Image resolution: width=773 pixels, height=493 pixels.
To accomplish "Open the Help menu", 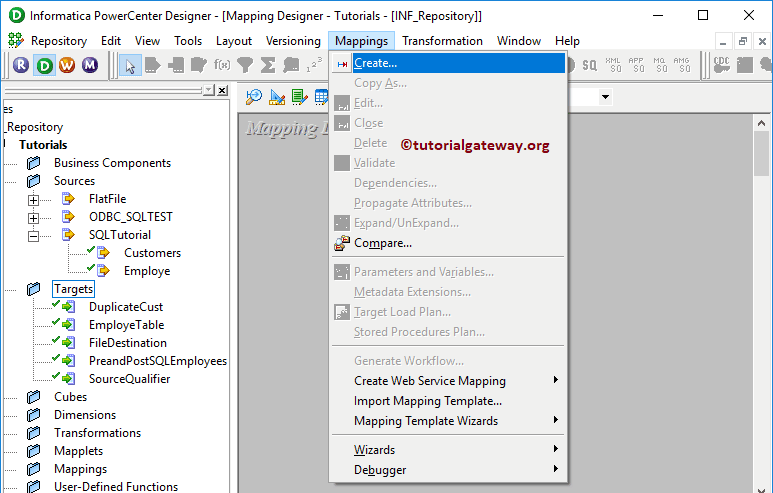I will click(567, 41).
